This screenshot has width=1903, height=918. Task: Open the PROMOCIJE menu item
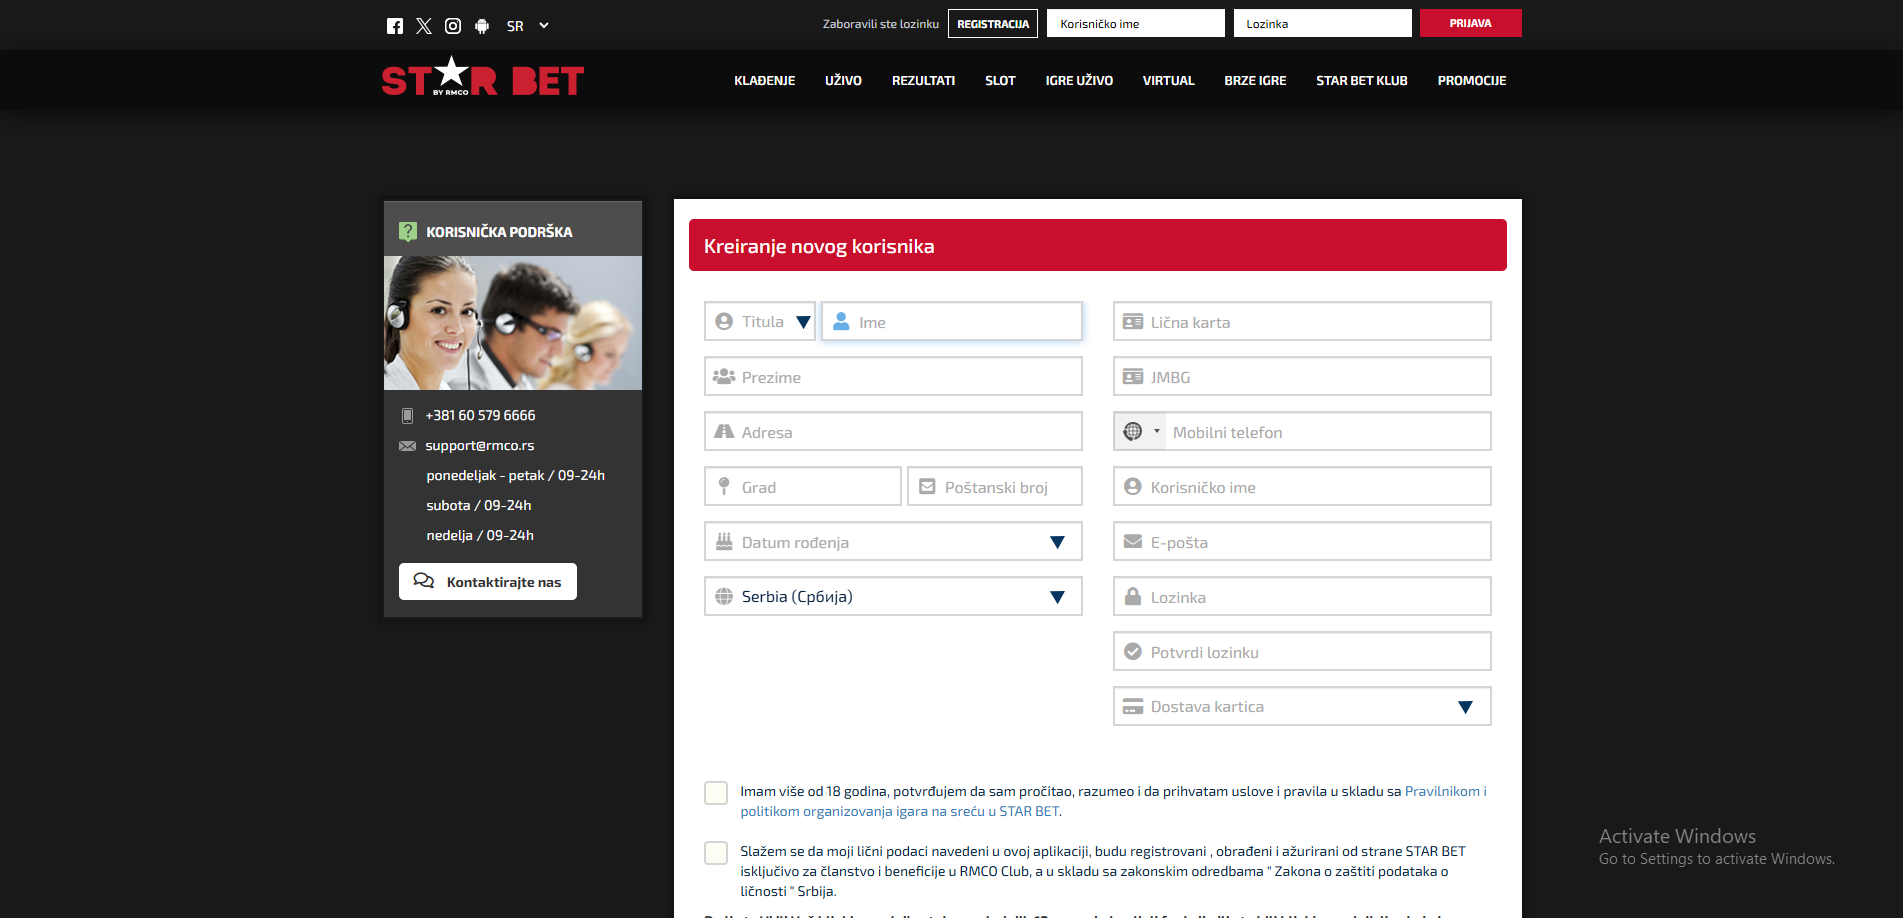[1471, 81]
